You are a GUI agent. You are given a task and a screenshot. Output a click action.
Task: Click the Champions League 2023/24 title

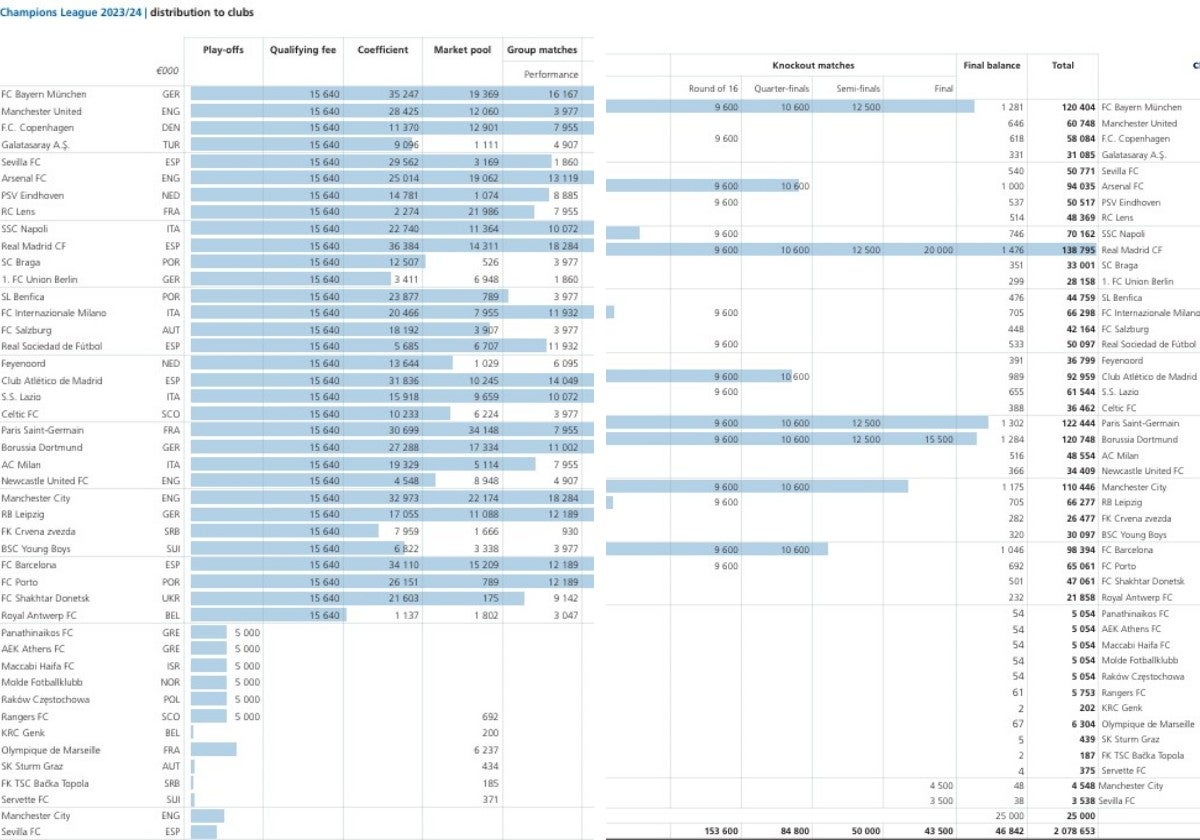tap(72, 13)
